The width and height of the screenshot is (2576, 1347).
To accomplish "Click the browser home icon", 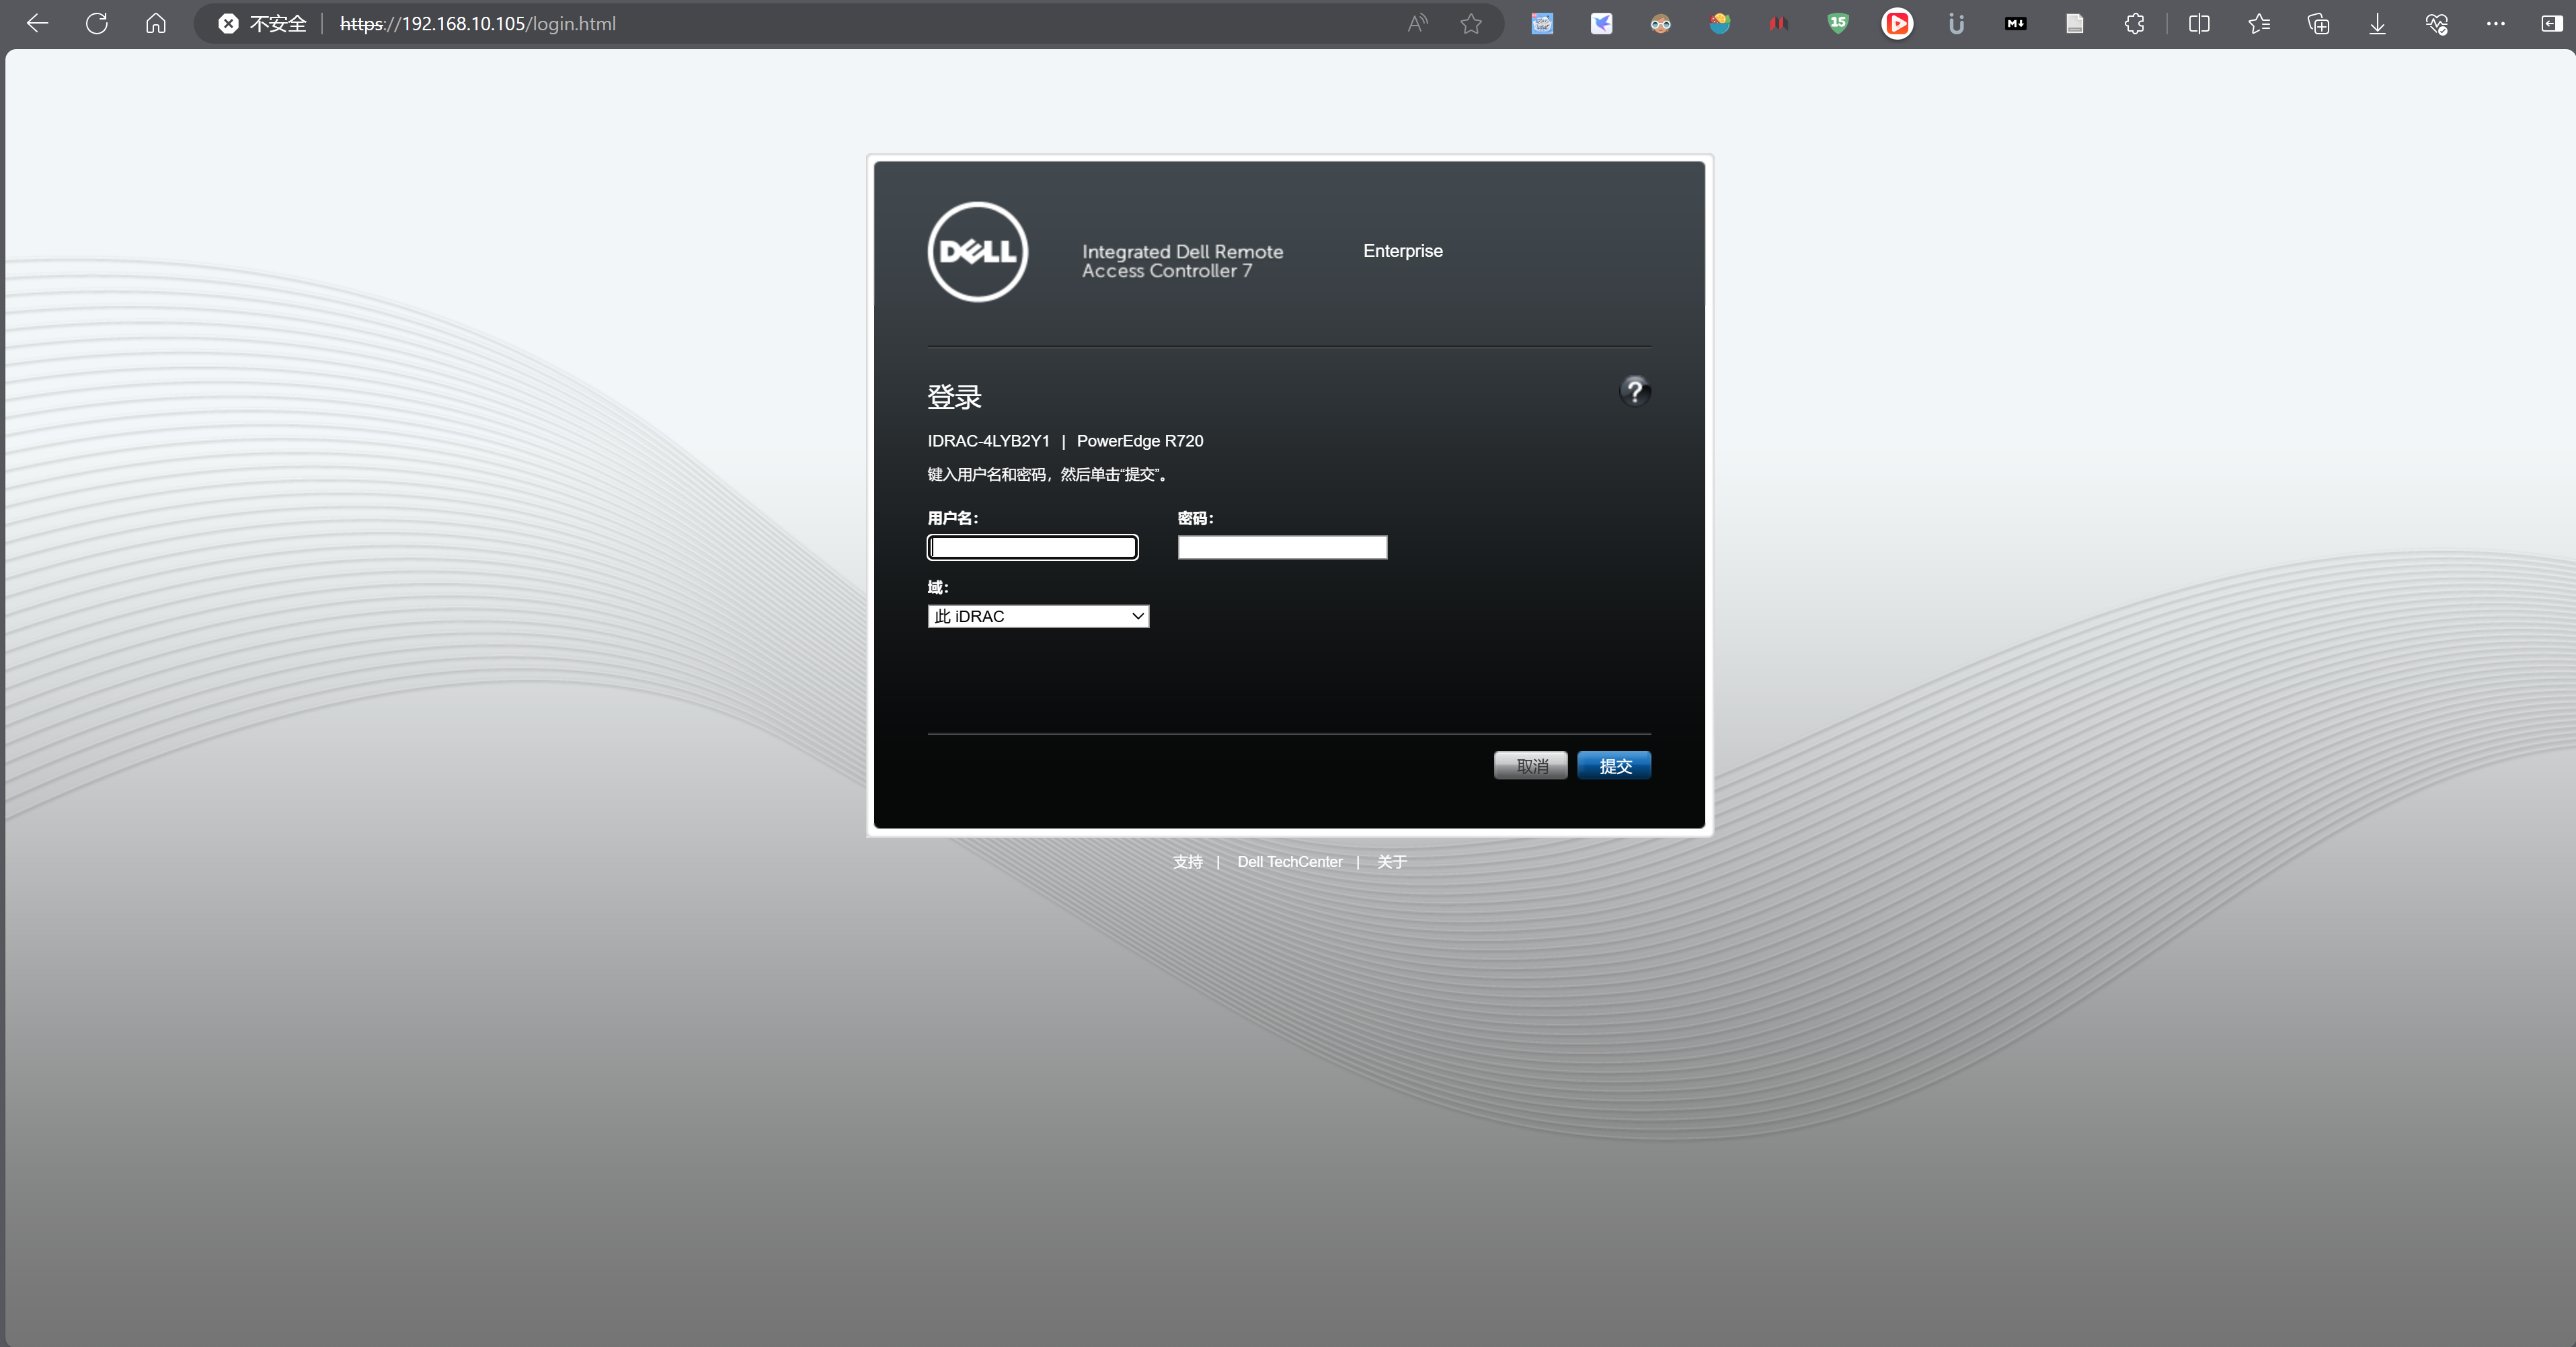I will 156,24.
